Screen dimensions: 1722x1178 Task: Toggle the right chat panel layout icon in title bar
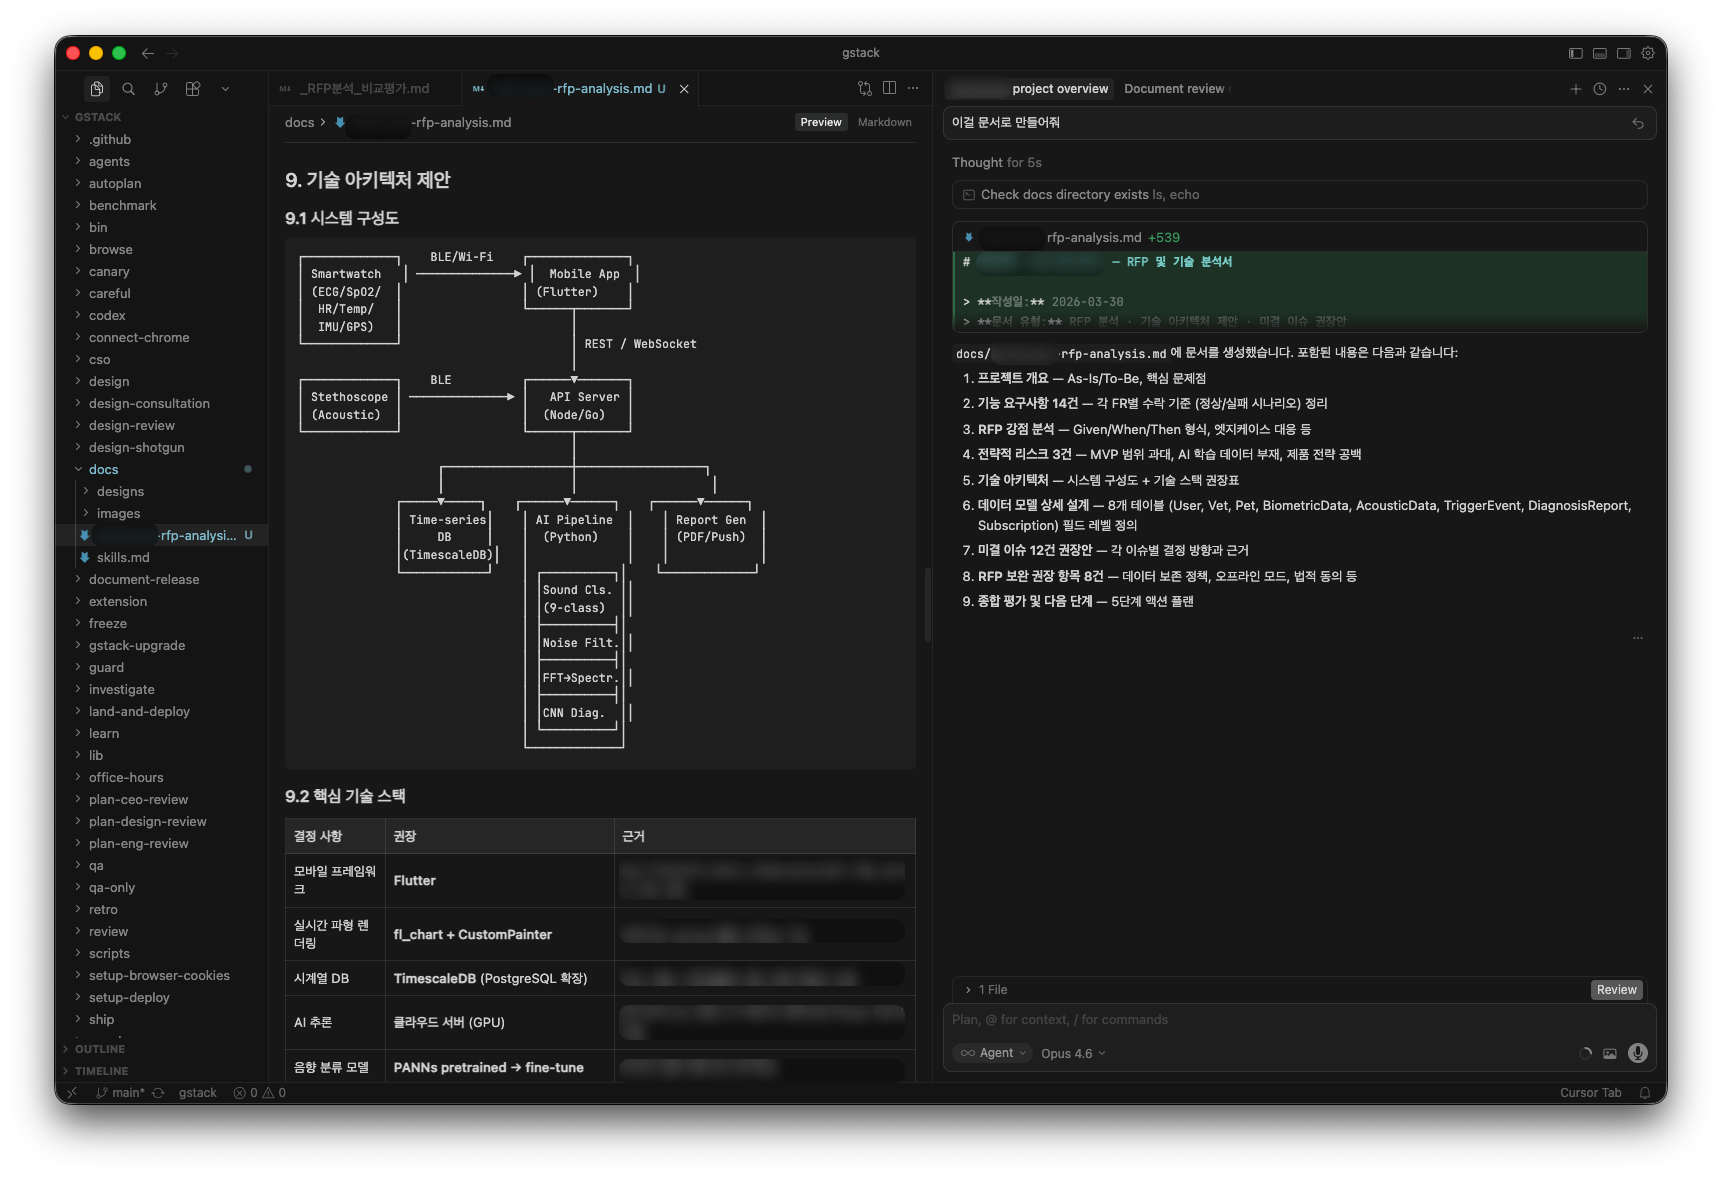[1624, 53]
